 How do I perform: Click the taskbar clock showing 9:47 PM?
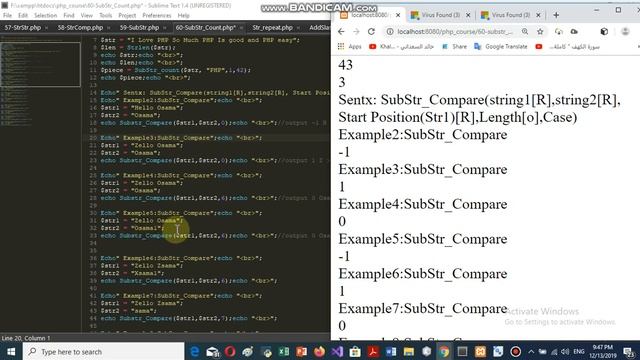tap(602, 351)
